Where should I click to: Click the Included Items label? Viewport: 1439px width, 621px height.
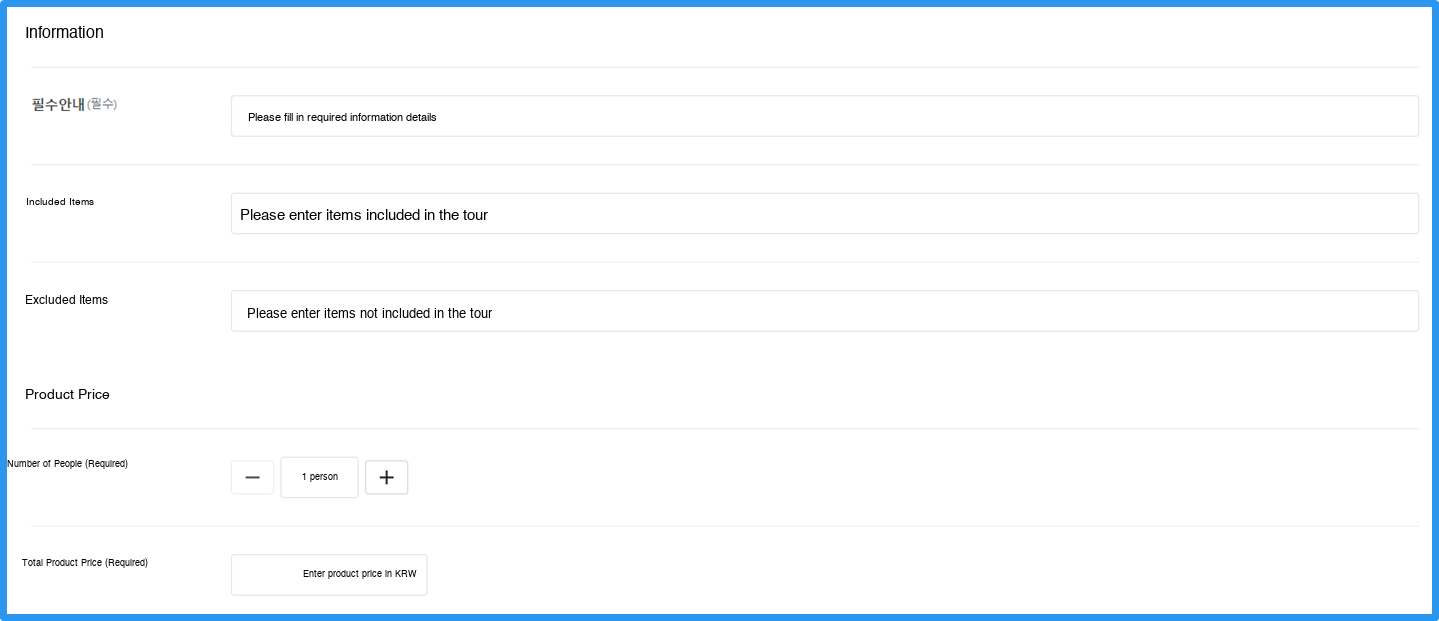[60, 202]
